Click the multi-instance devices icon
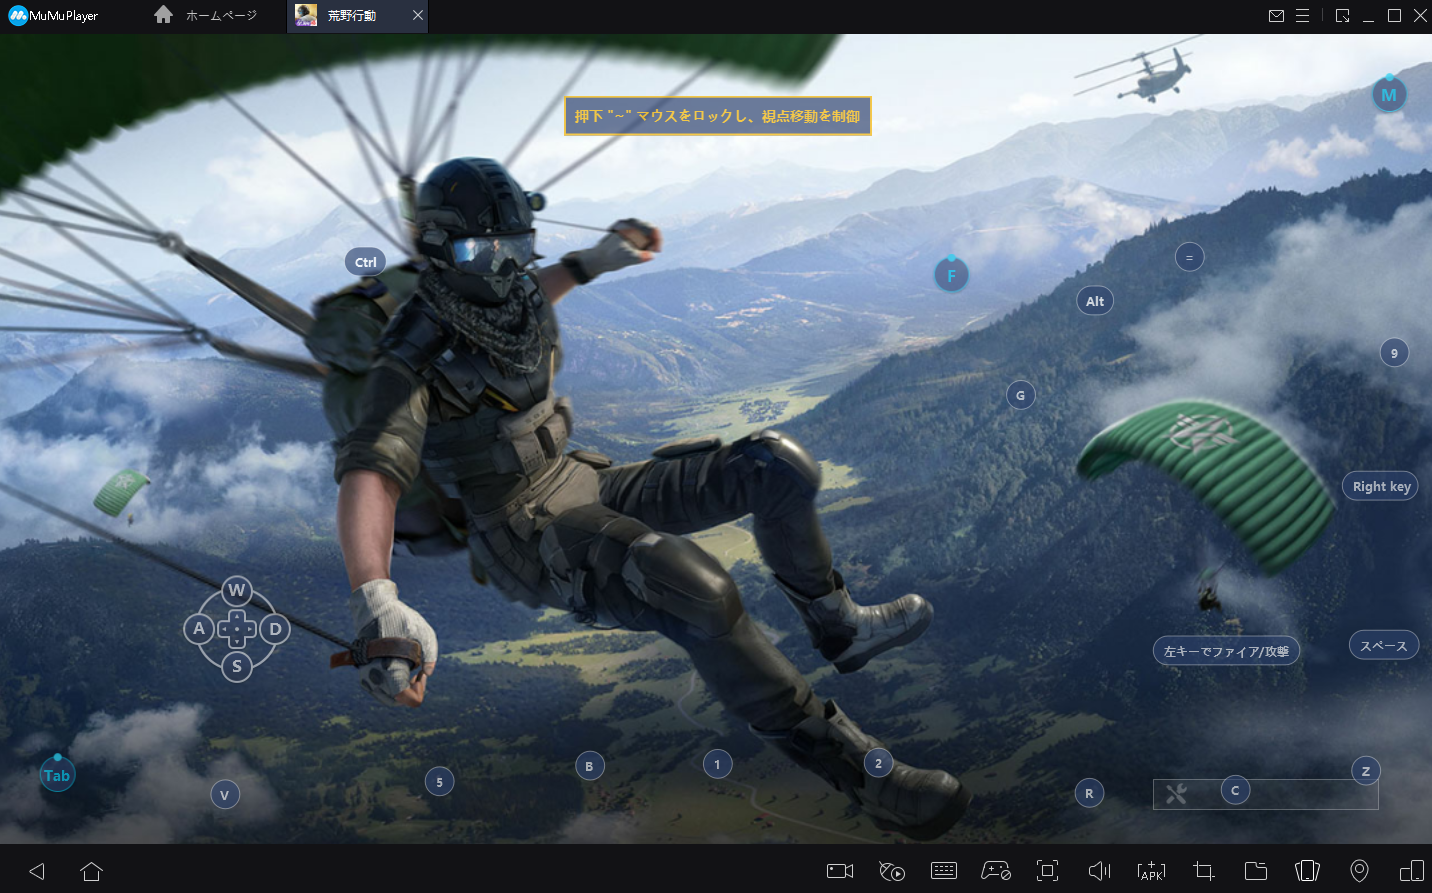Image resolution: width=1432 pixels, height=893 pixels. tap(1411, 871)
